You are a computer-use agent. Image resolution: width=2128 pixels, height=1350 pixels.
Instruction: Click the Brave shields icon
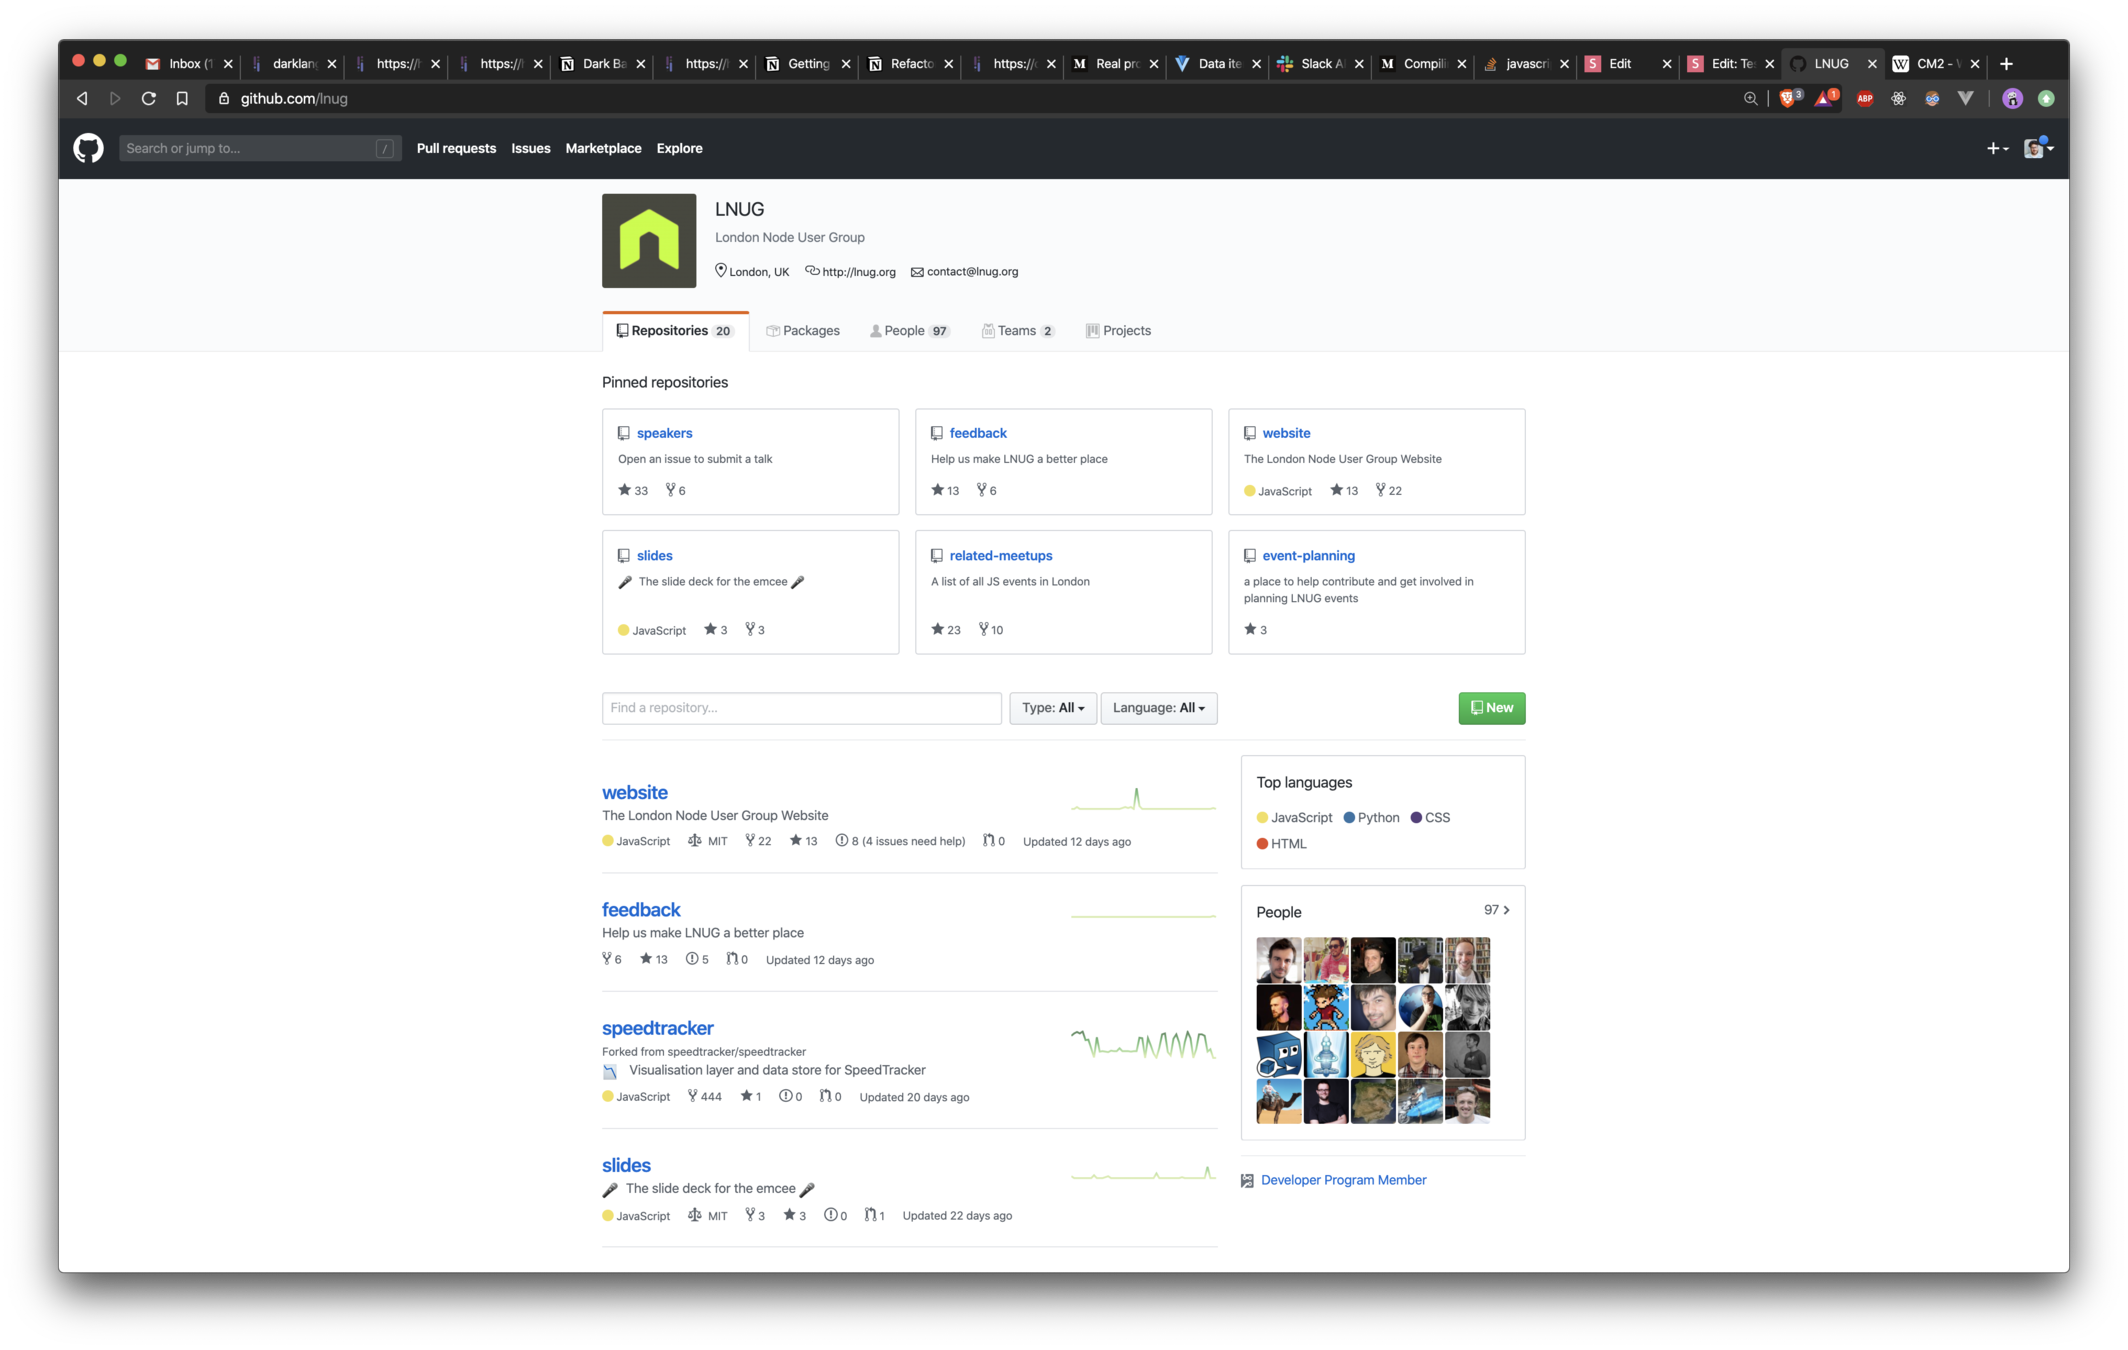1788,98
